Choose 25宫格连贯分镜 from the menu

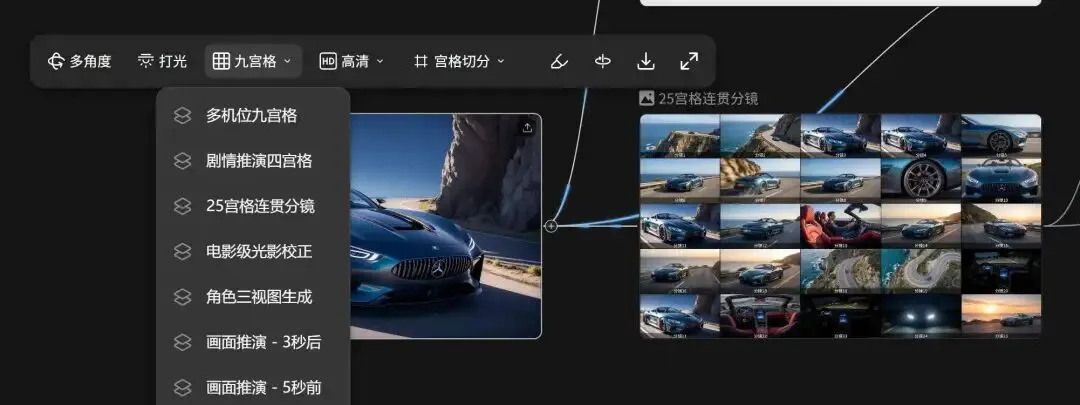pyautogui.click(x=253, y=206)
